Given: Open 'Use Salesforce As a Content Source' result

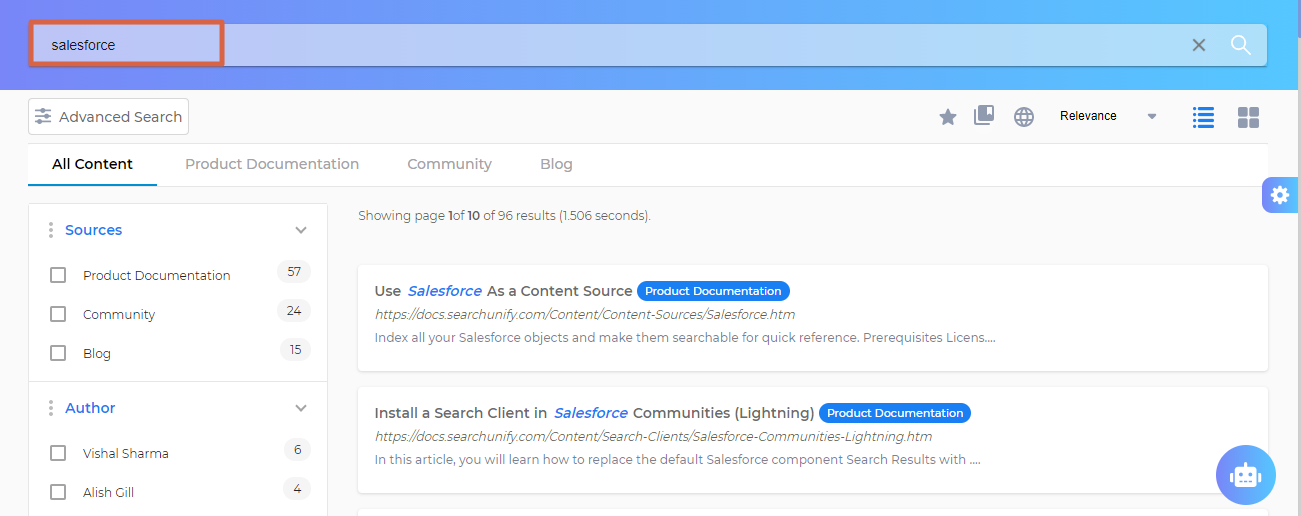Looking at the screenshot, I should [503, 291].
